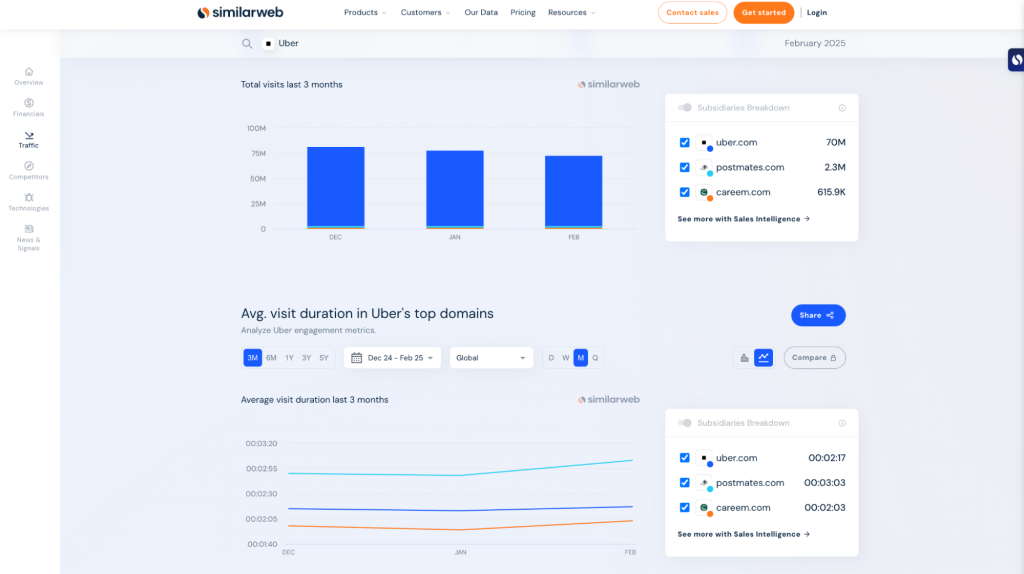This screenshot has height=574, width=1024.
Task: Open the Similarweb extension tab at right edge
Action: [x=1016, y=60]
